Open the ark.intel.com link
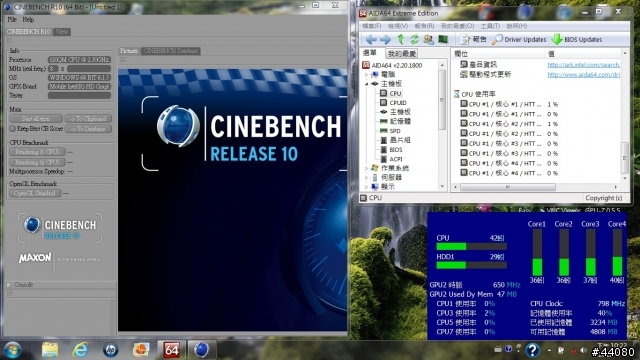This screenshot has width=640, height=360. pyautogui.click(x=583, y=64)
